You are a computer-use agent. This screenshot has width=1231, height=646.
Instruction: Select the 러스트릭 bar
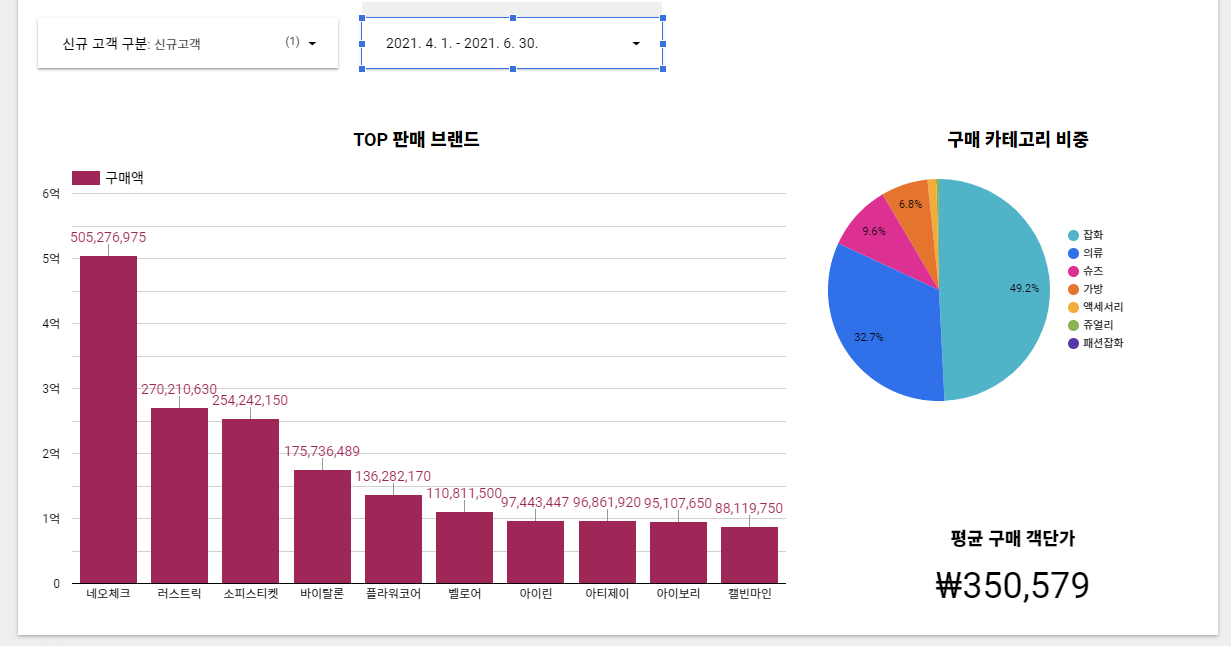(x=179, y=495)
